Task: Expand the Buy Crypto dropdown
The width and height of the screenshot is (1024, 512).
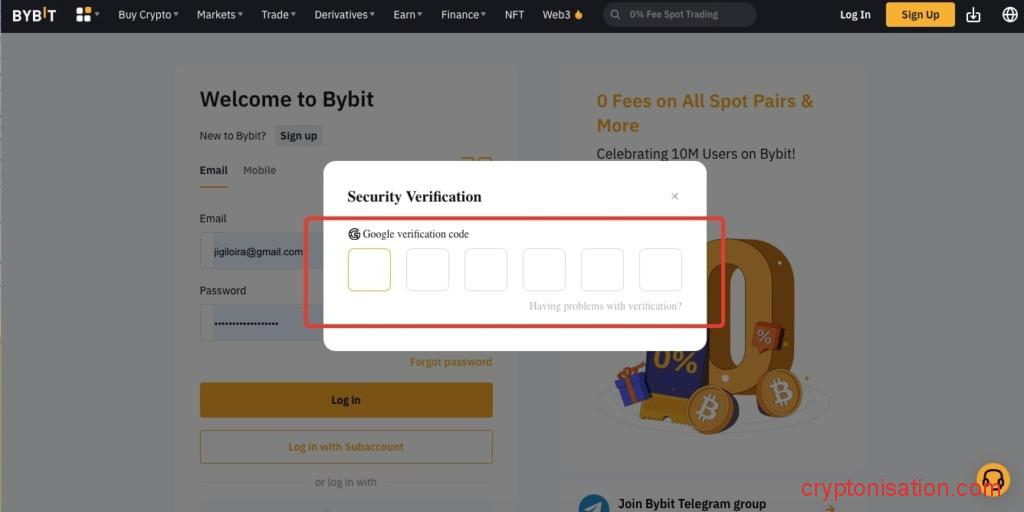Action: coord(148,15)
